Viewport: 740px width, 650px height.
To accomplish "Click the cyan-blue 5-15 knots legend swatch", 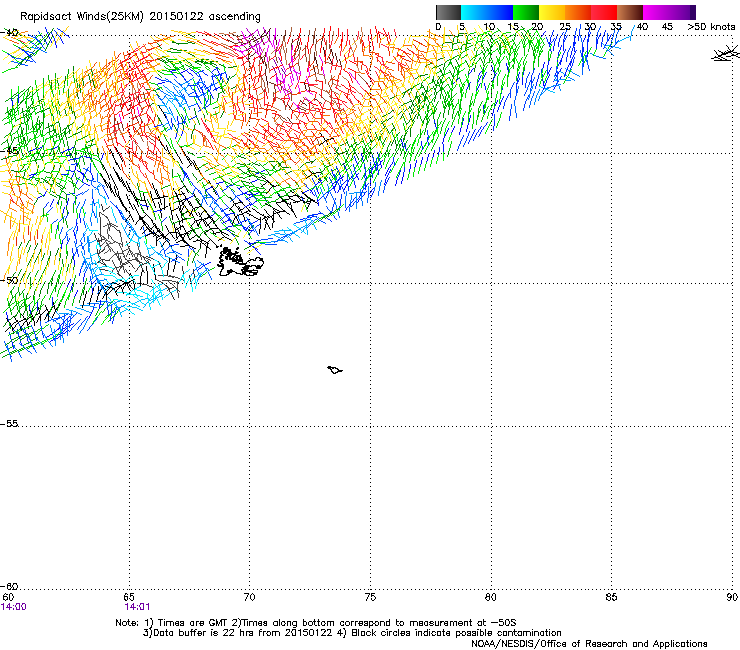I will coord(487,12).
